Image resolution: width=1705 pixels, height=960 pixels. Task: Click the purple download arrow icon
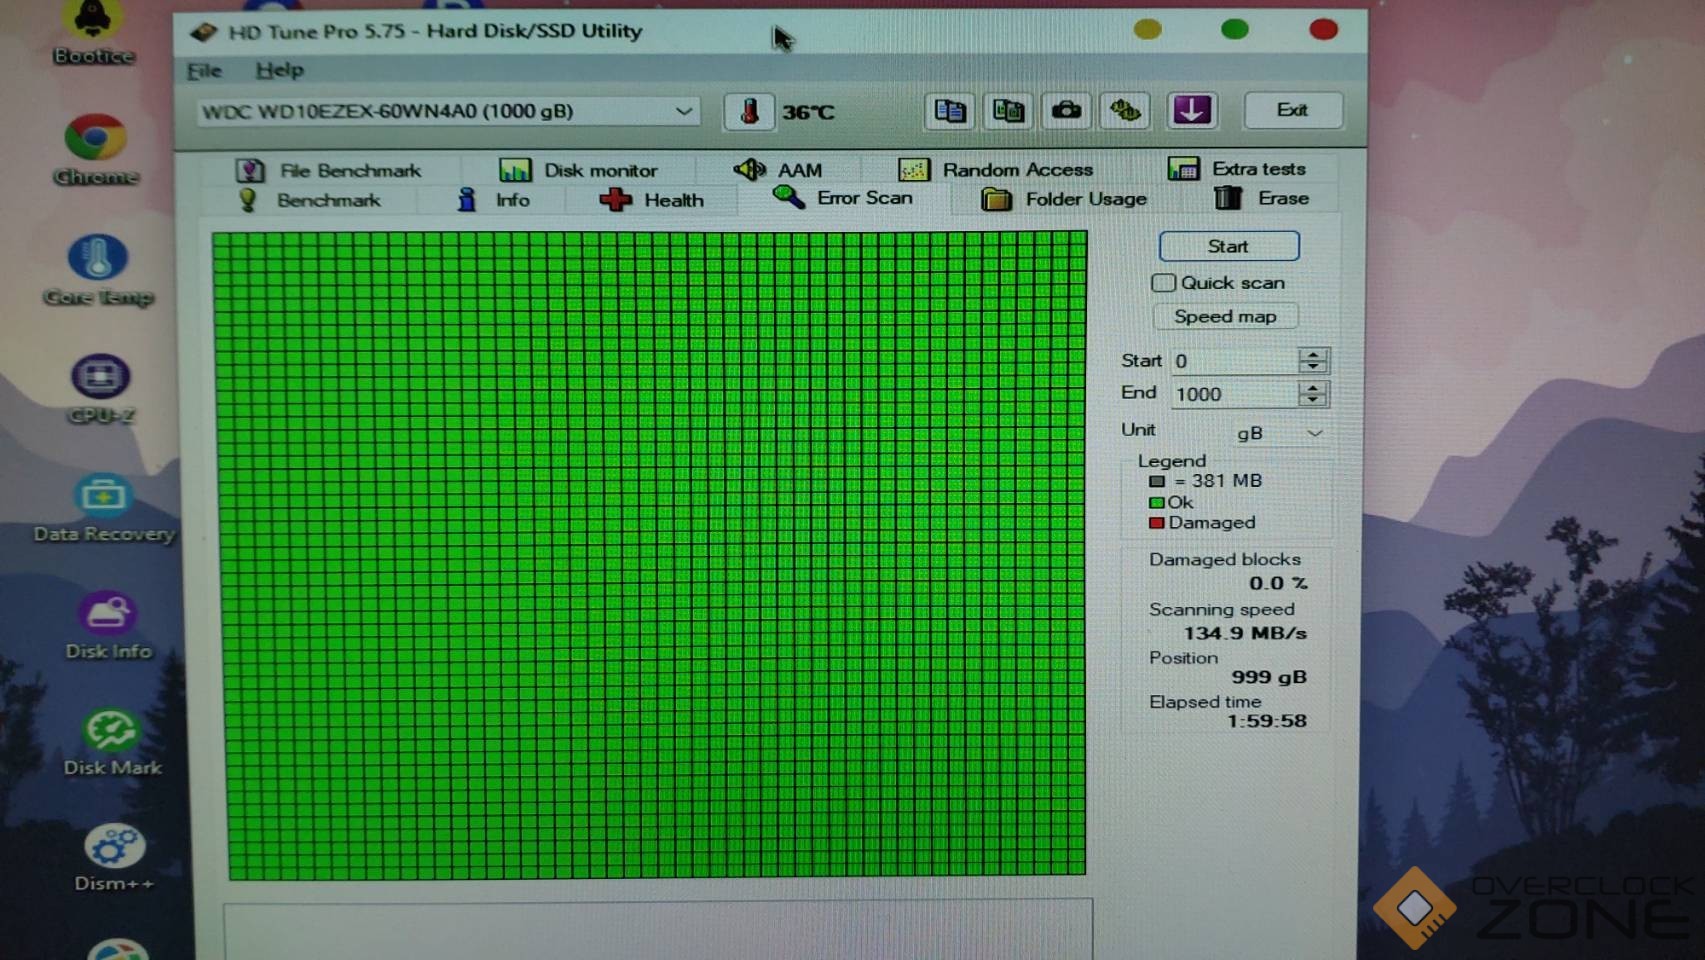(1191, 111)
